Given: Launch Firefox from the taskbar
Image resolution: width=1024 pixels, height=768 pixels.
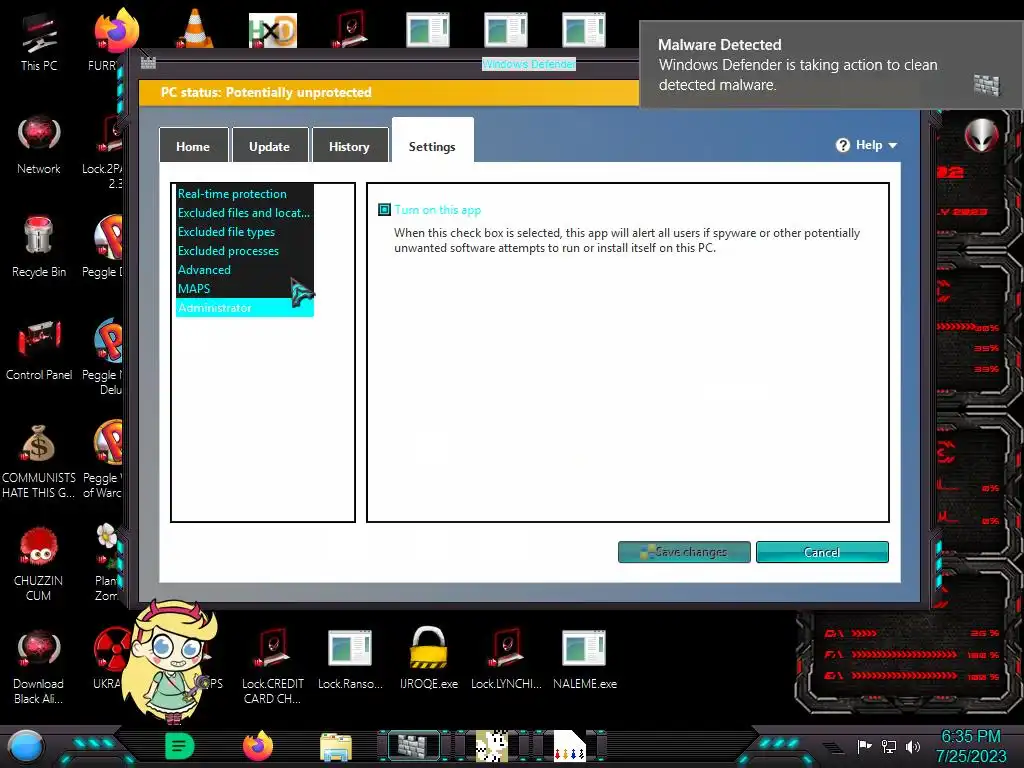Looking at the screenshot, I should (x=258, y=746).
